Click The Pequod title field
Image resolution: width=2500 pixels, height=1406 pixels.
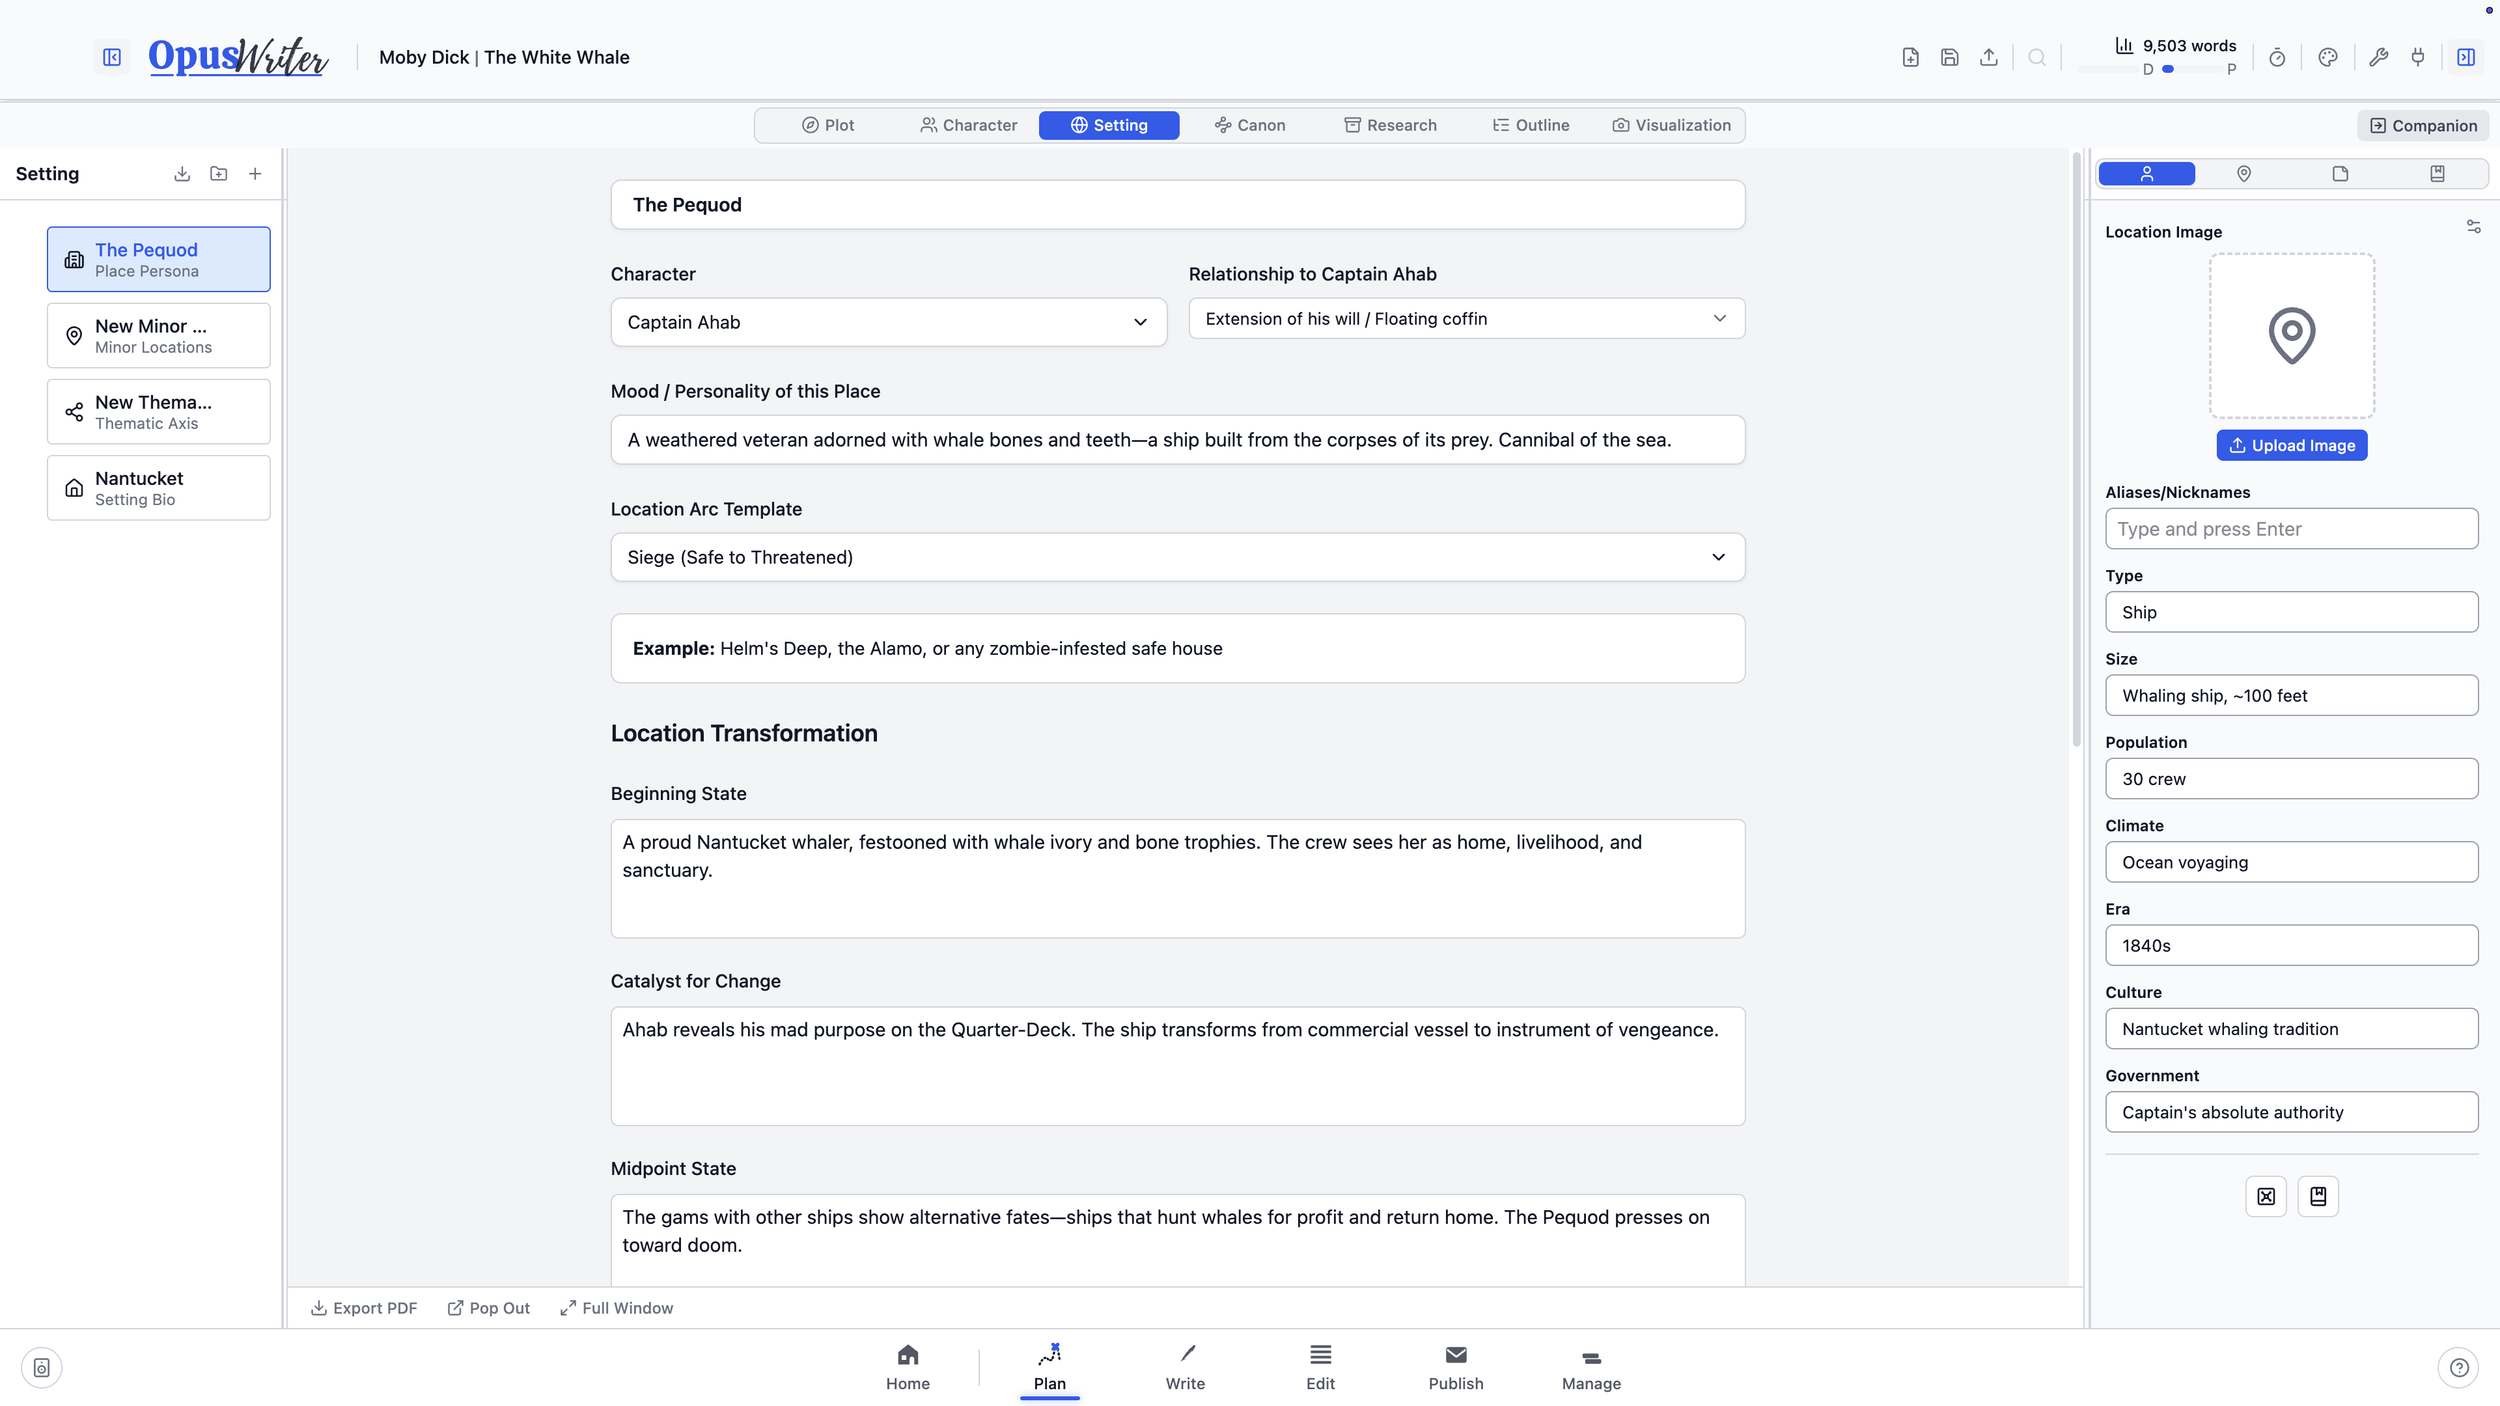1178,205
